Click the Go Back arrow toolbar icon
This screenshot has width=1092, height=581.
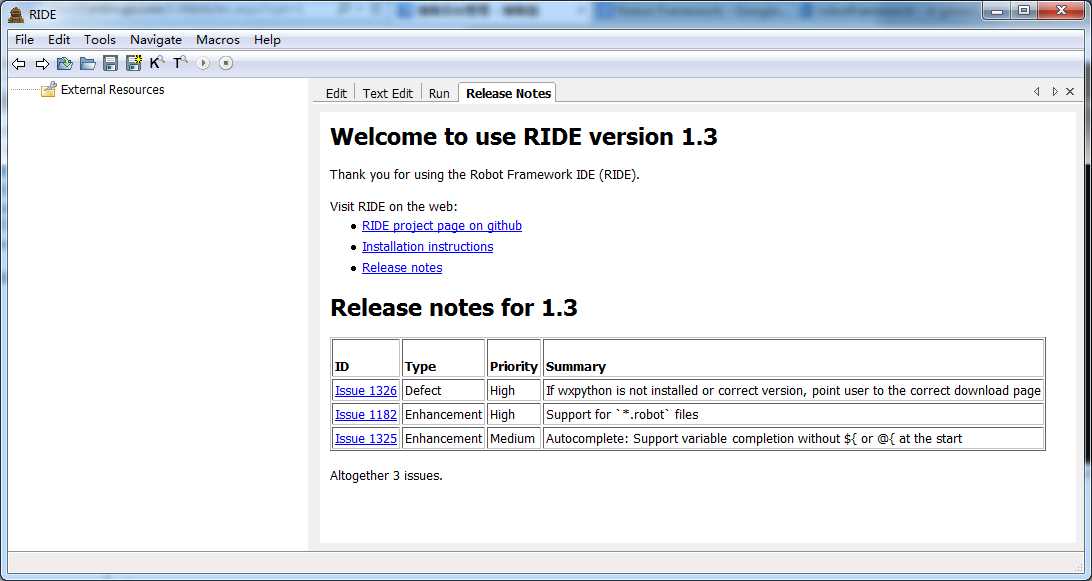pyautogui.click(x=19, y=64)
